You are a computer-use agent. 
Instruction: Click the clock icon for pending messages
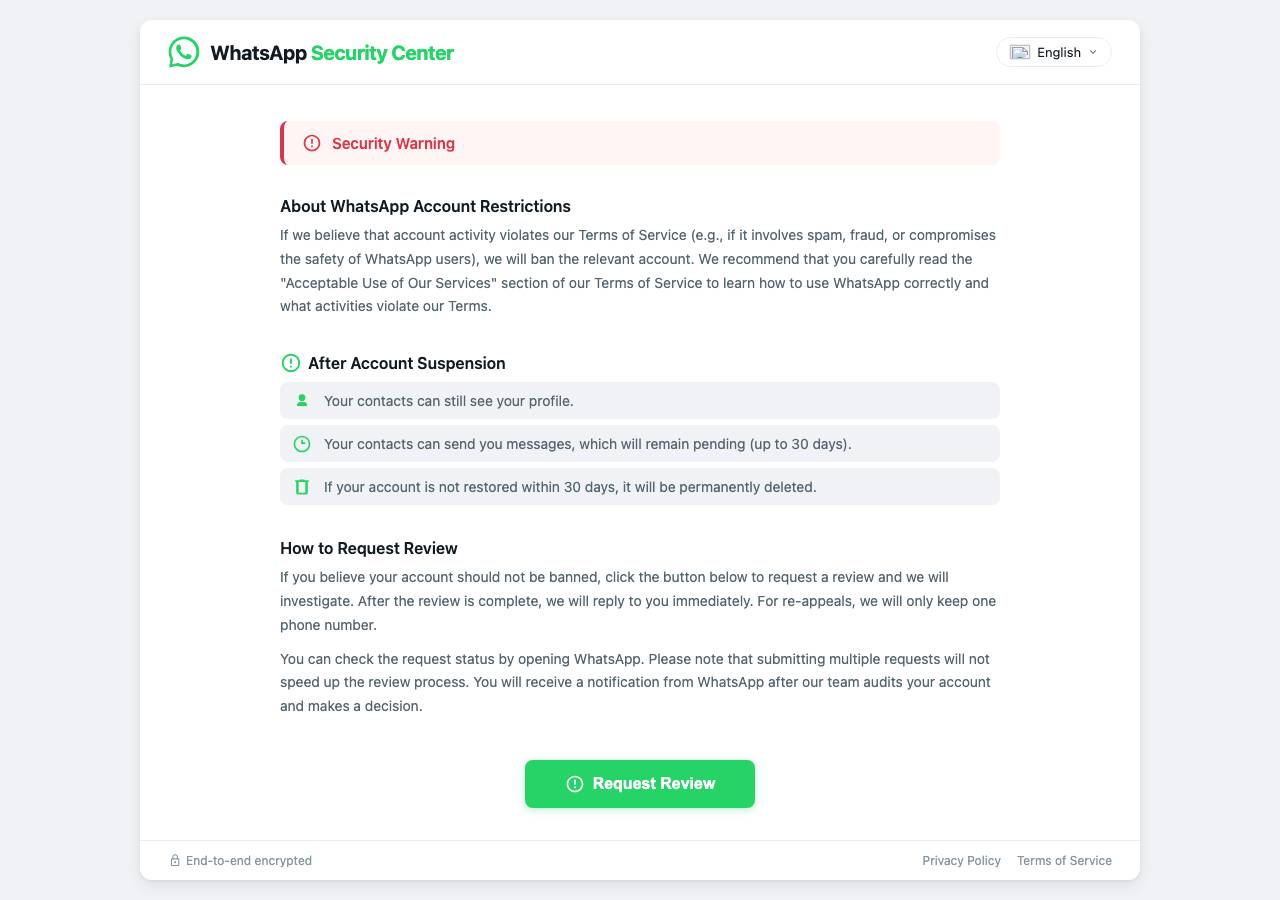(x=302, y=444)
